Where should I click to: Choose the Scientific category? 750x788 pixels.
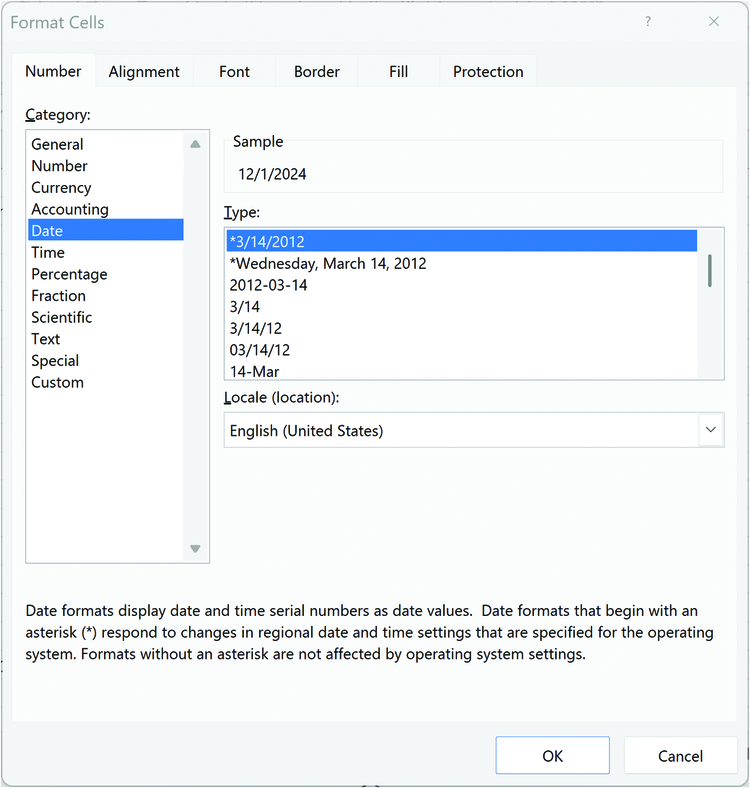[106, 317]
